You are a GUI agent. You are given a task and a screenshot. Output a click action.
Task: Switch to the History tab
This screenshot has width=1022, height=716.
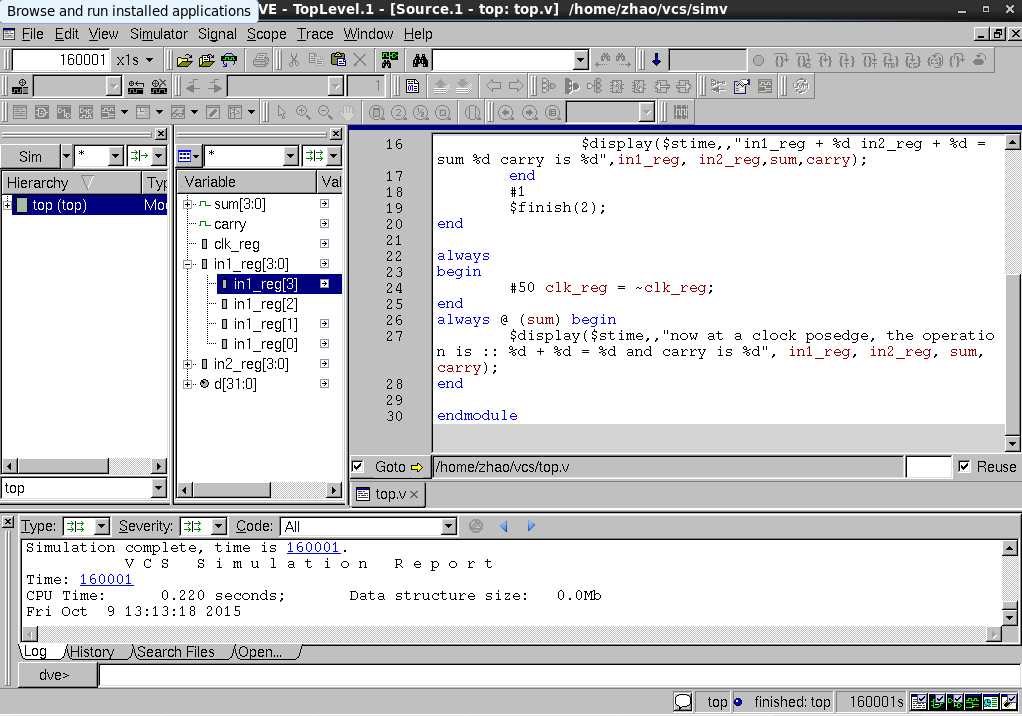pos(92,652)
